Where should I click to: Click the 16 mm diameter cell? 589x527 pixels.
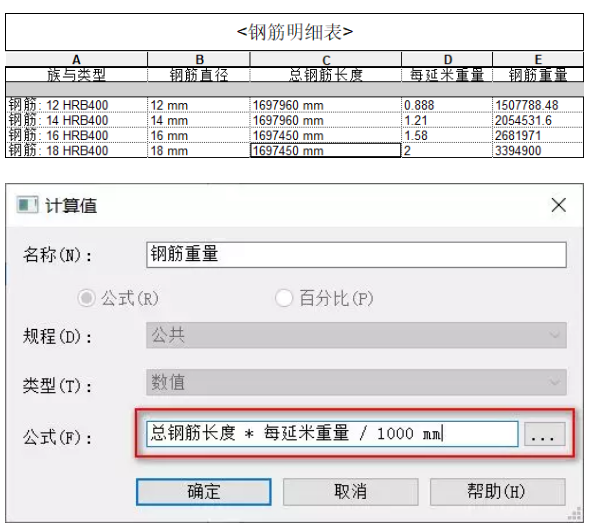pyautogui.click(x=199, y=135)
